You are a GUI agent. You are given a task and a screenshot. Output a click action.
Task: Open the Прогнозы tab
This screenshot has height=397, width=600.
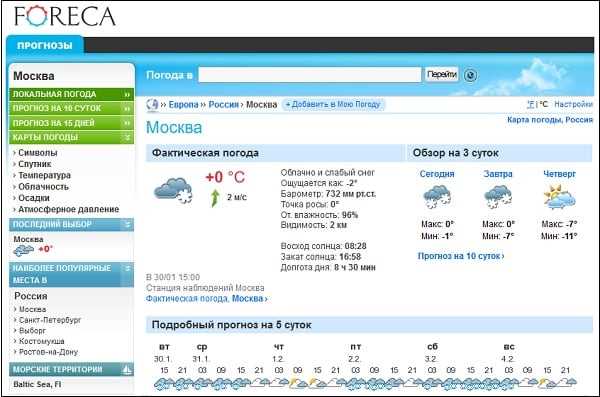pyautogui.click(x=45, y=45)
